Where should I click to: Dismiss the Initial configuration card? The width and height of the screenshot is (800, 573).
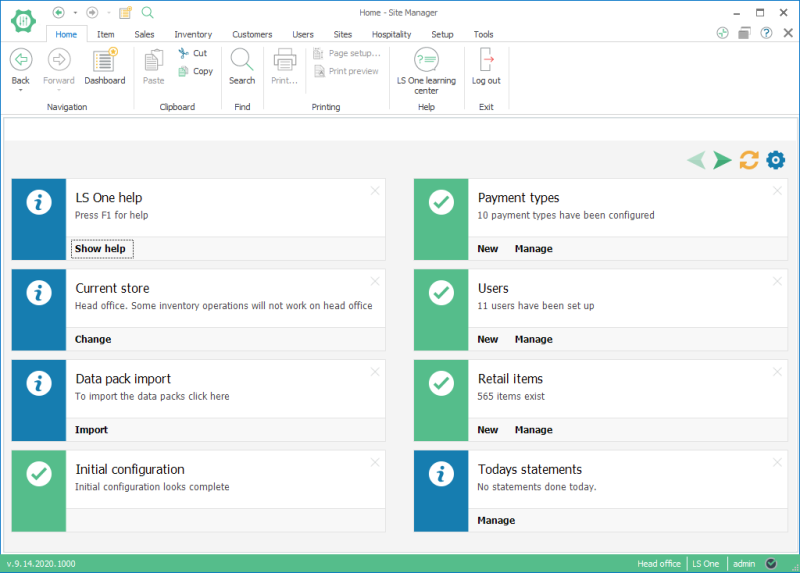point(375,462)
